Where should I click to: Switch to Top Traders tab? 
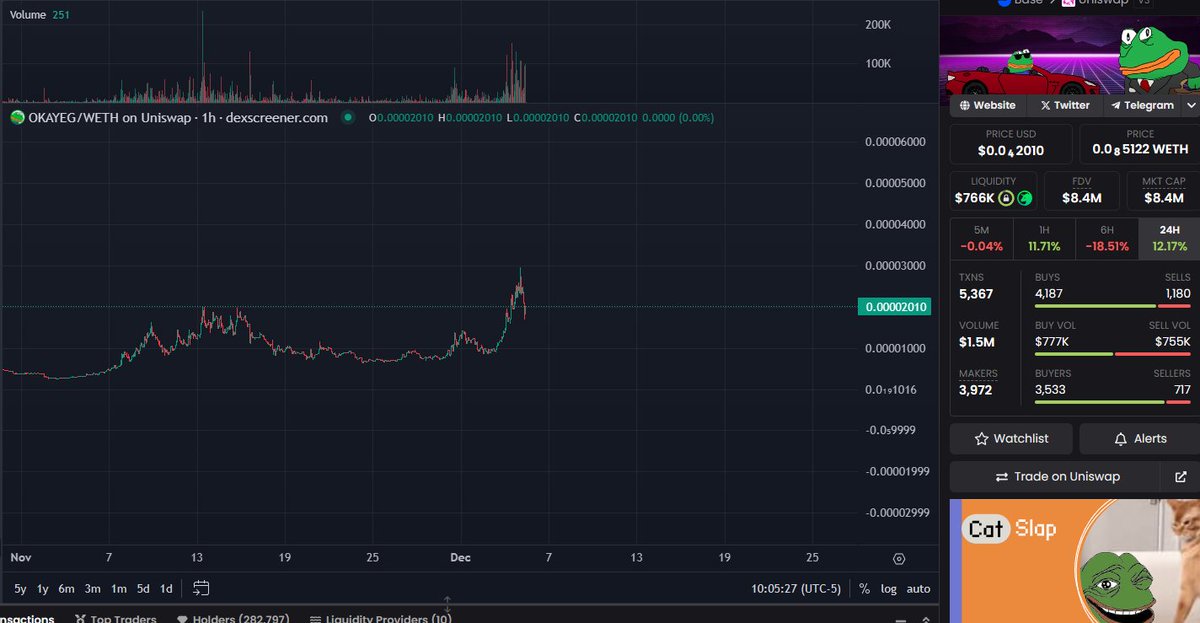[115, 619]
